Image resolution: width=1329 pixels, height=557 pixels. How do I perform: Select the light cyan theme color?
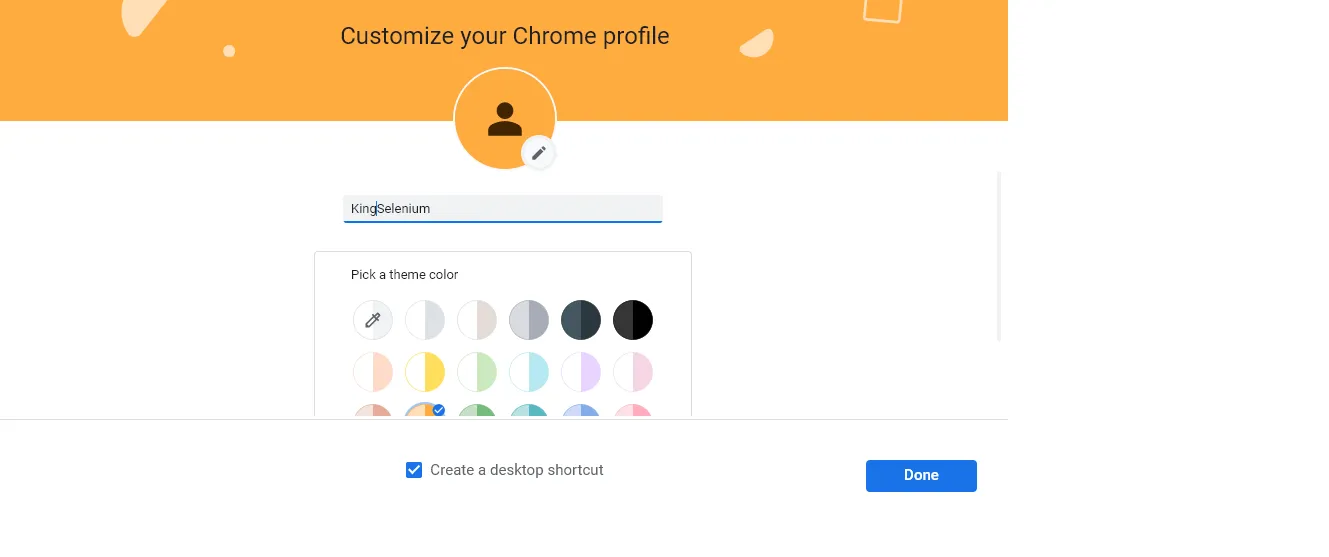point(529,372)
